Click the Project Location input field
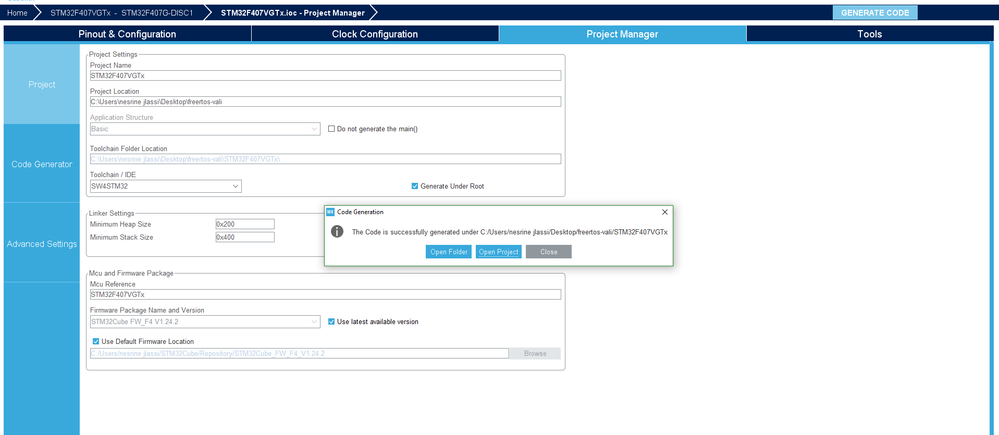This screenshot has width=999, height=435. tap(326, 102)
